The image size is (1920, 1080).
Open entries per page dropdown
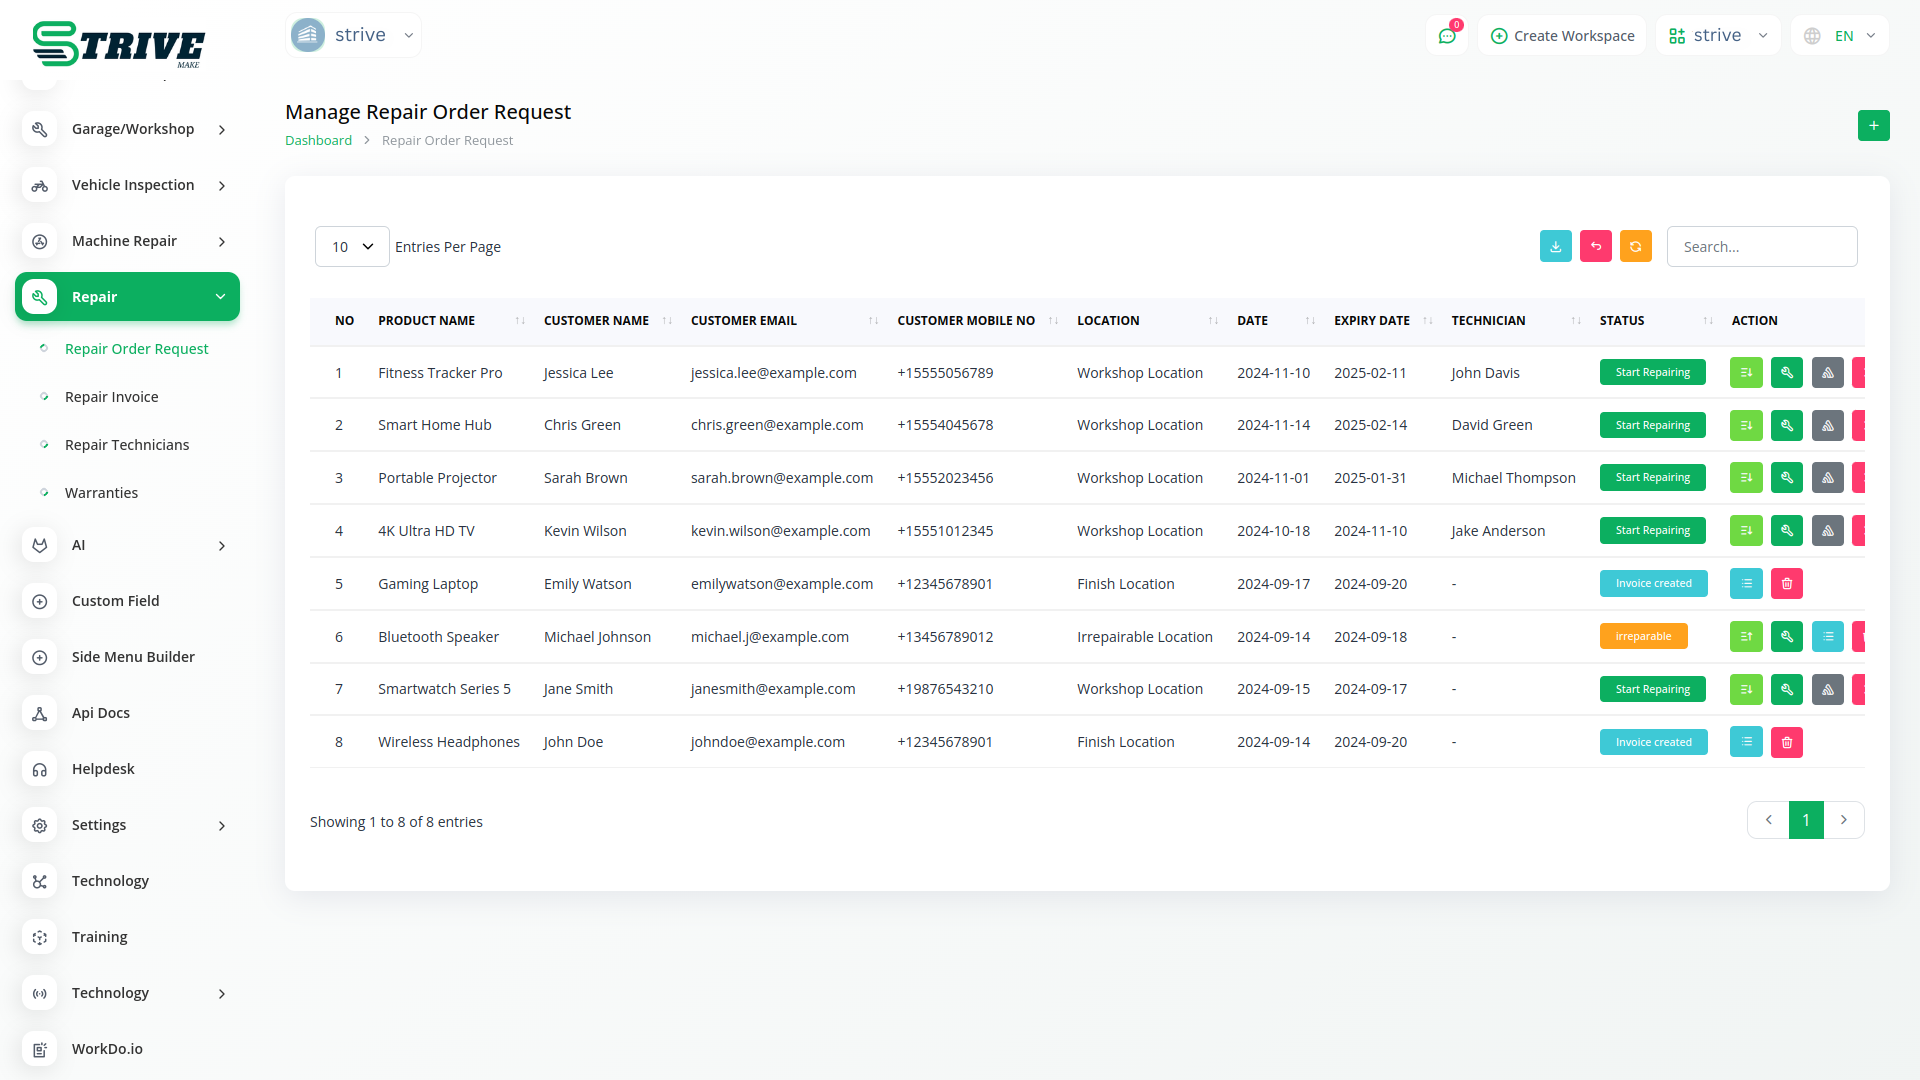pos(352,247)
